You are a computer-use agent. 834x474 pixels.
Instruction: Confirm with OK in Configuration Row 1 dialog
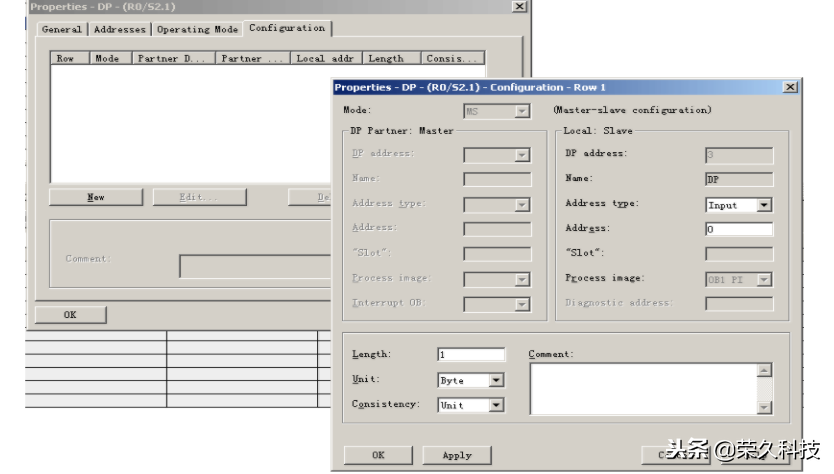coord(378,455)
